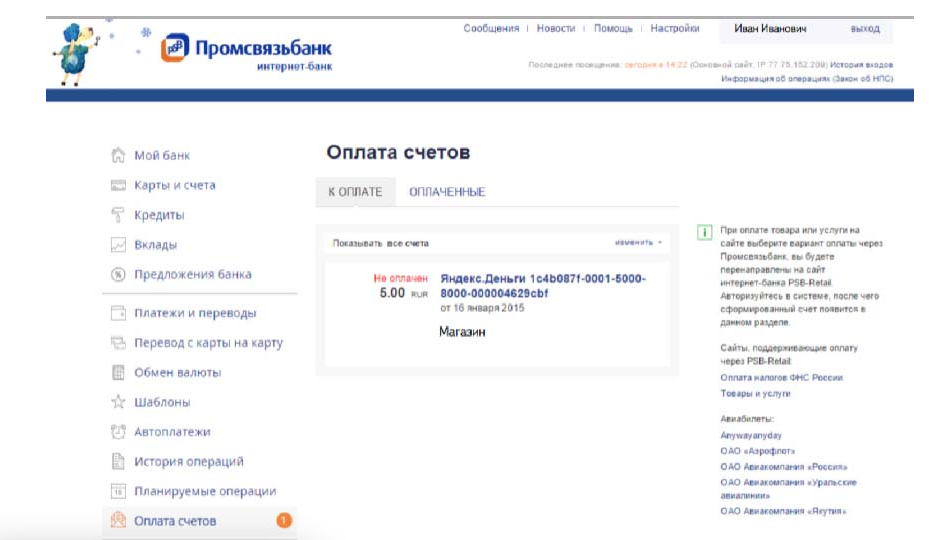Open Платежи и переводы
The height and width of the screenshot is (540, 941).
195,313
